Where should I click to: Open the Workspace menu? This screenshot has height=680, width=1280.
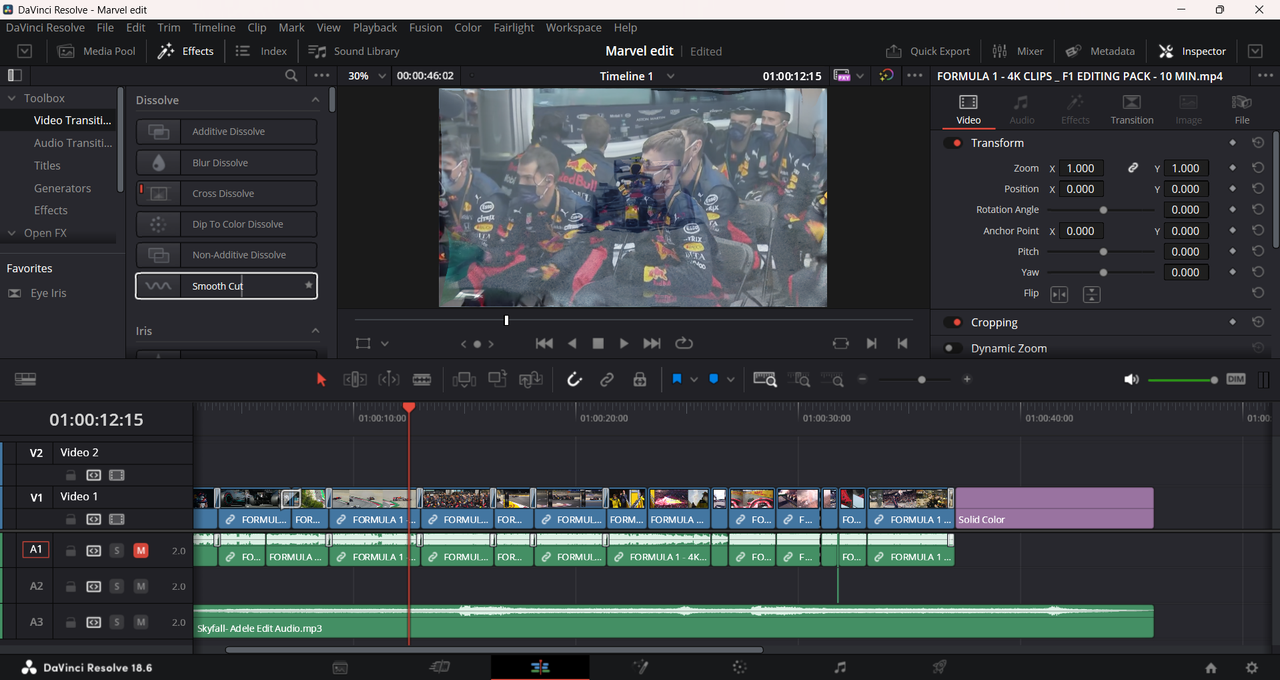(x=574, y=27)
